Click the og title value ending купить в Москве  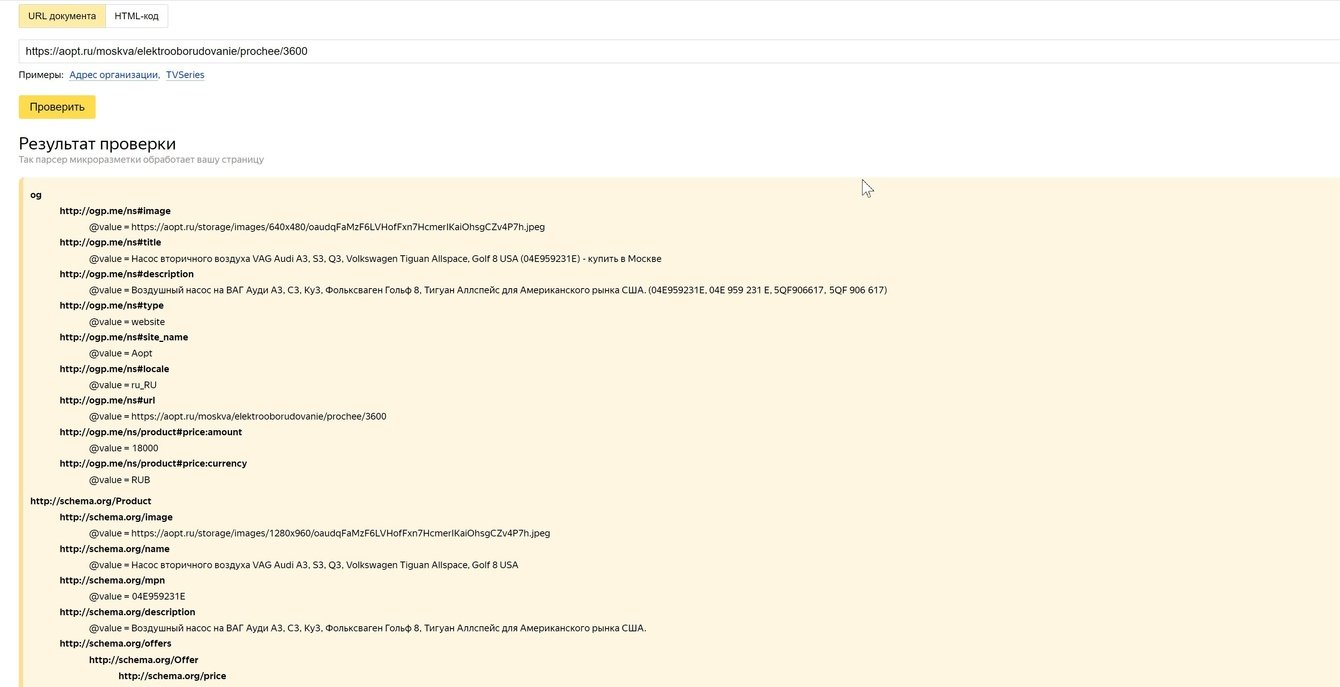[x=375, y=258]
